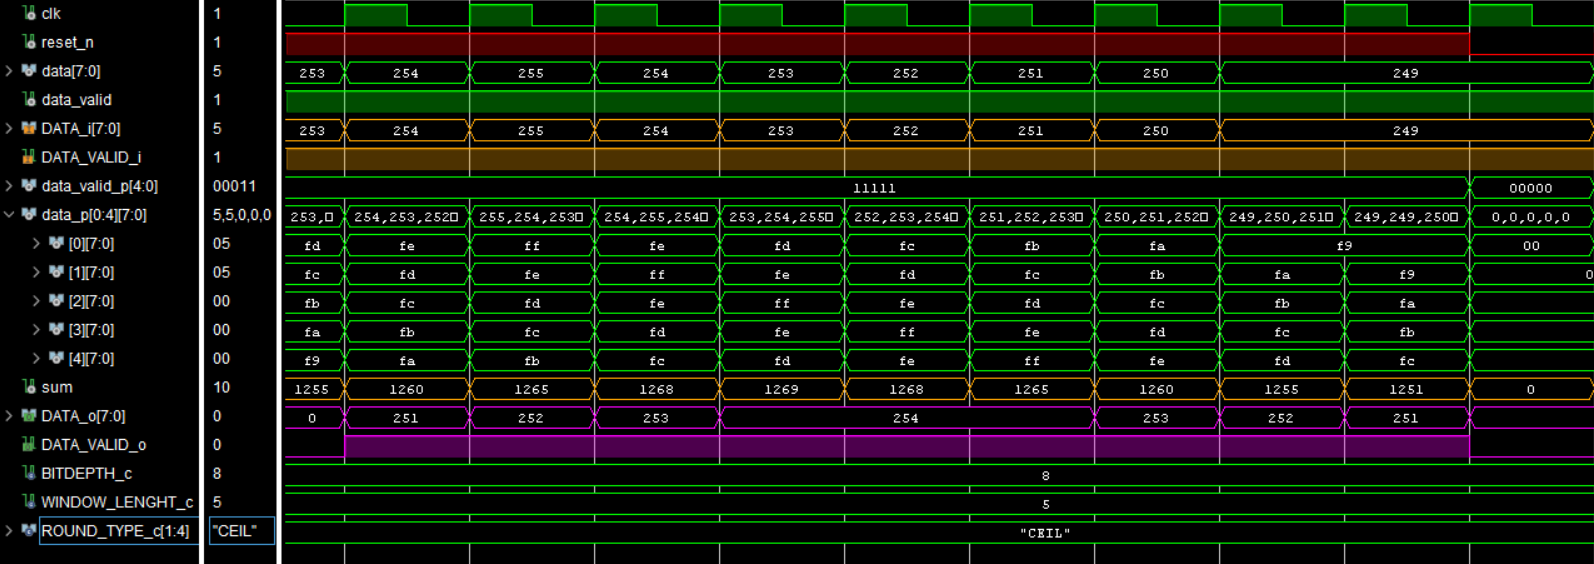Click the data_valid_p waveform value 00000
The height and width of the screenshot is (564, 1594).
[x=1530, y=188]
